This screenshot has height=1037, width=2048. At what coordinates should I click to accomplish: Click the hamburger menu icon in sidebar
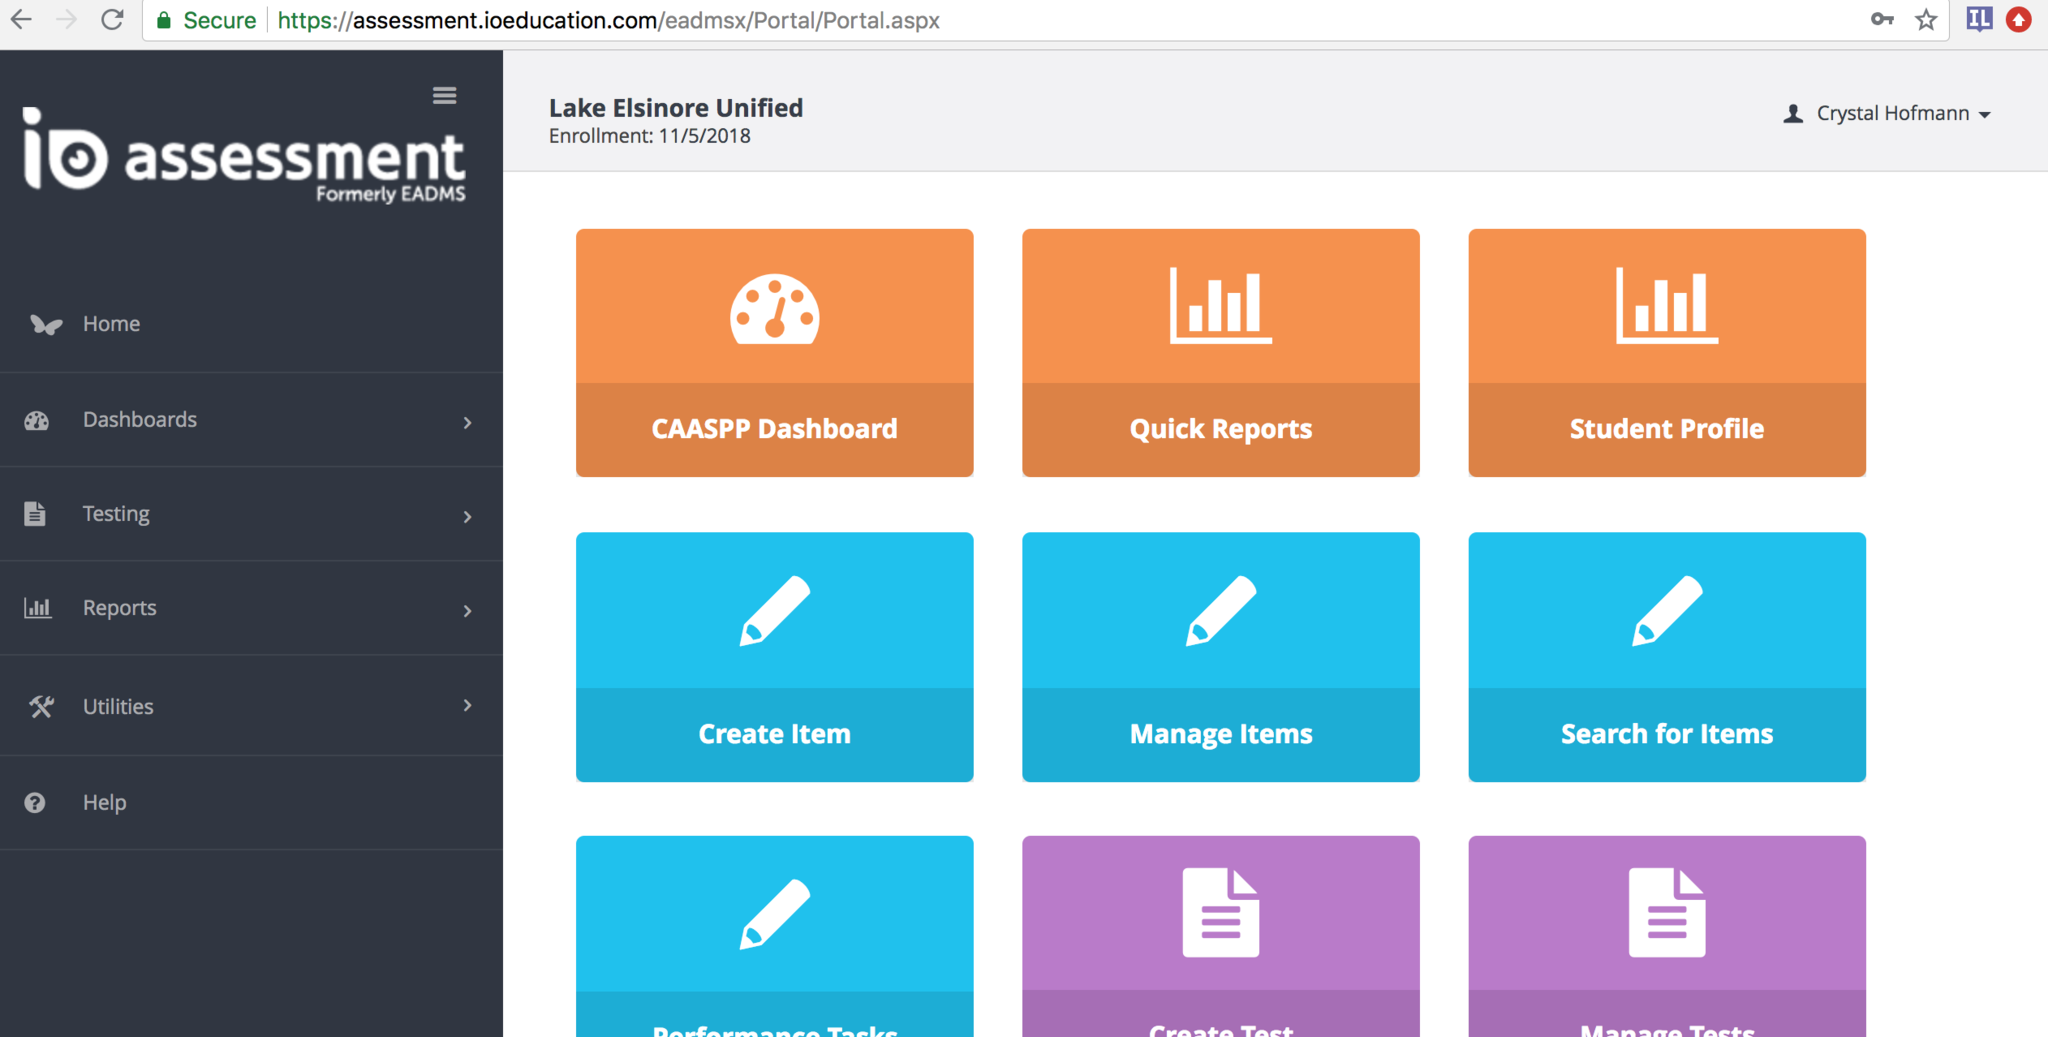444,95
